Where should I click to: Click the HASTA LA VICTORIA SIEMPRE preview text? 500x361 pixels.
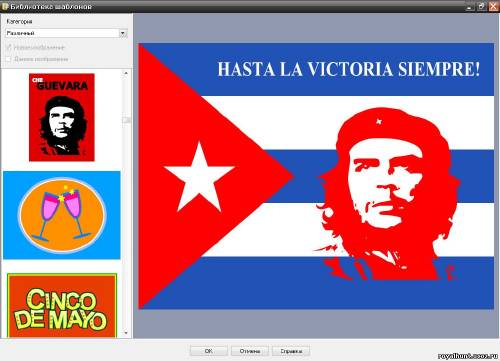coord(349,69)
